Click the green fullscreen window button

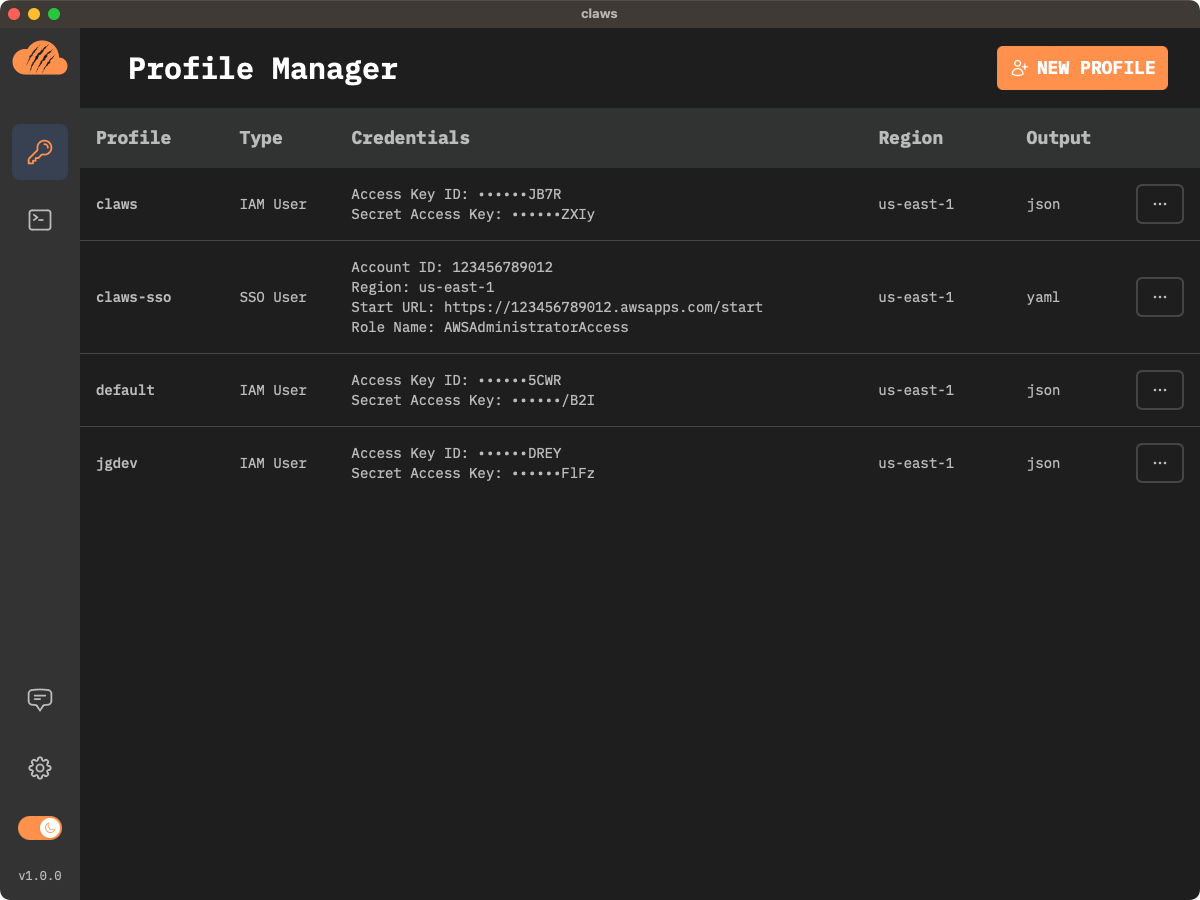[x=54, y=14]
